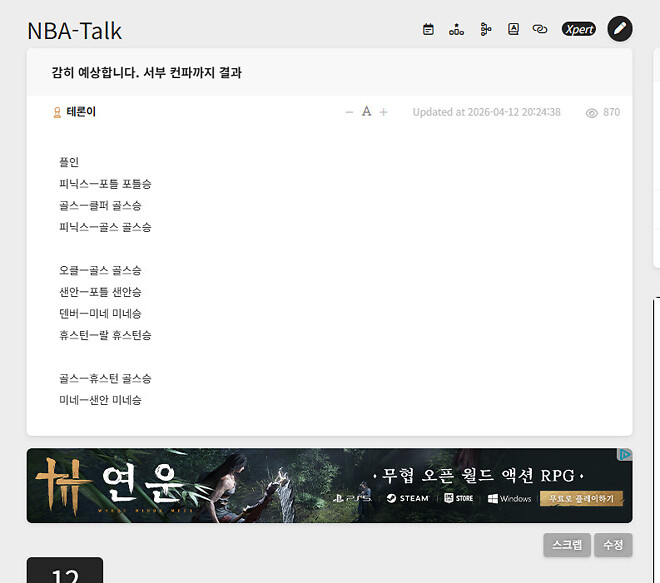Increase font size with plus icon
This screenshot has height=583, width=660.
click(x=383, y=112)
